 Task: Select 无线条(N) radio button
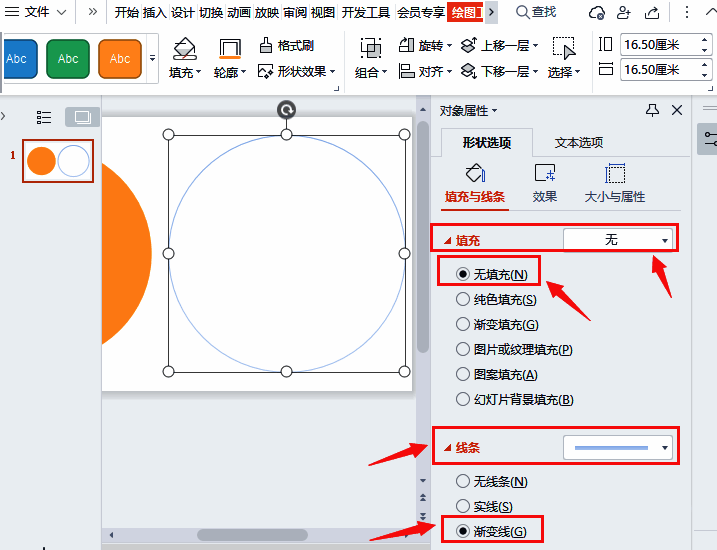pyautogui.click(x=463, y=481)
